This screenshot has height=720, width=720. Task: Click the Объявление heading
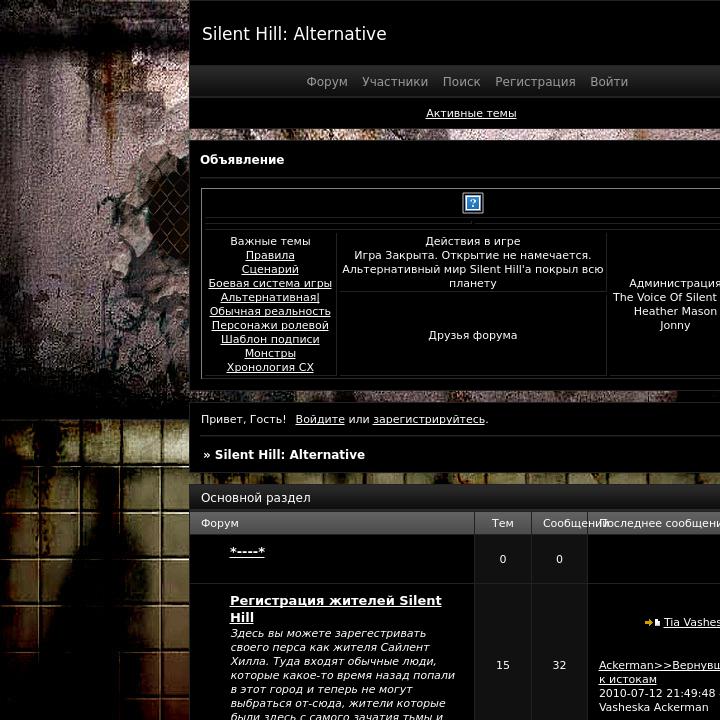(x=242, y=160)
